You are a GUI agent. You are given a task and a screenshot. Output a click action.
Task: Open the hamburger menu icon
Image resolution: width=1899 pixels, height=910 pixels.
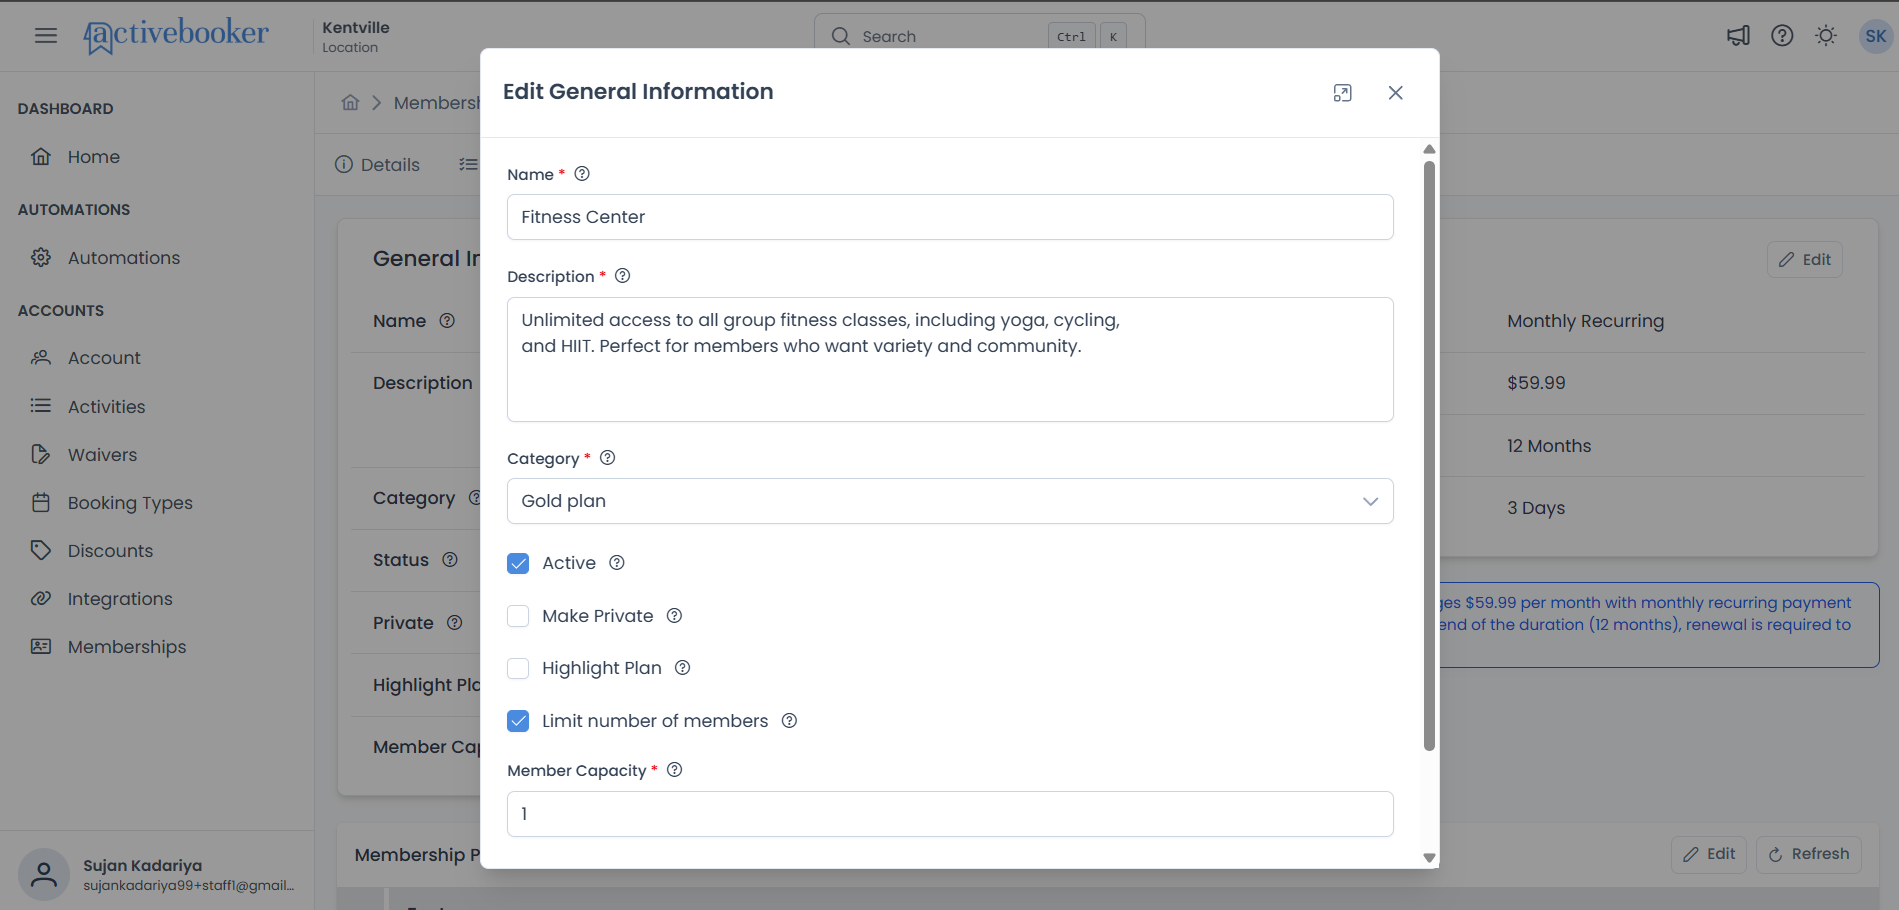point(46,36)
